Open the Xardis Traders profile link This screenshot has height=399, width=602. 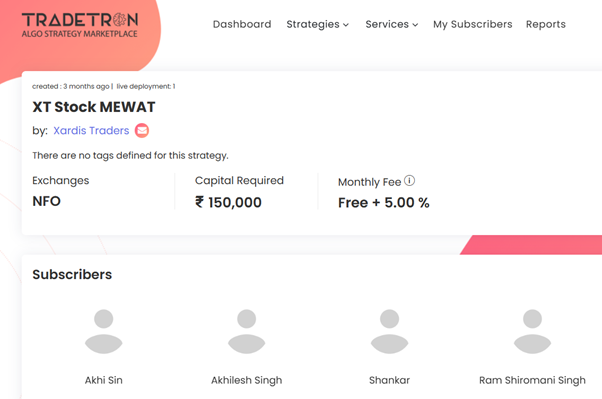click(x=91, y=131)
